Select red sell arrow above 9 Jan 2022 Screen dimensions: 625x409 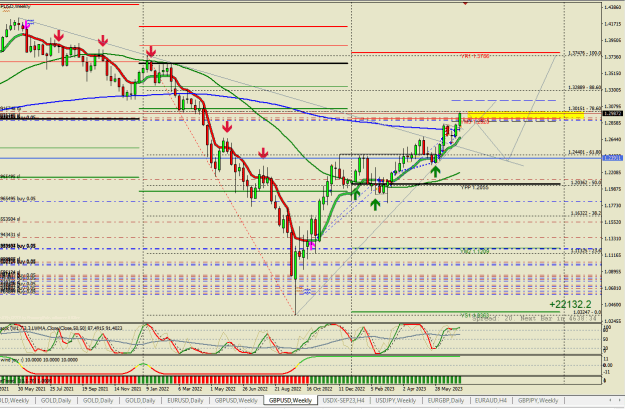pos(151,51)
